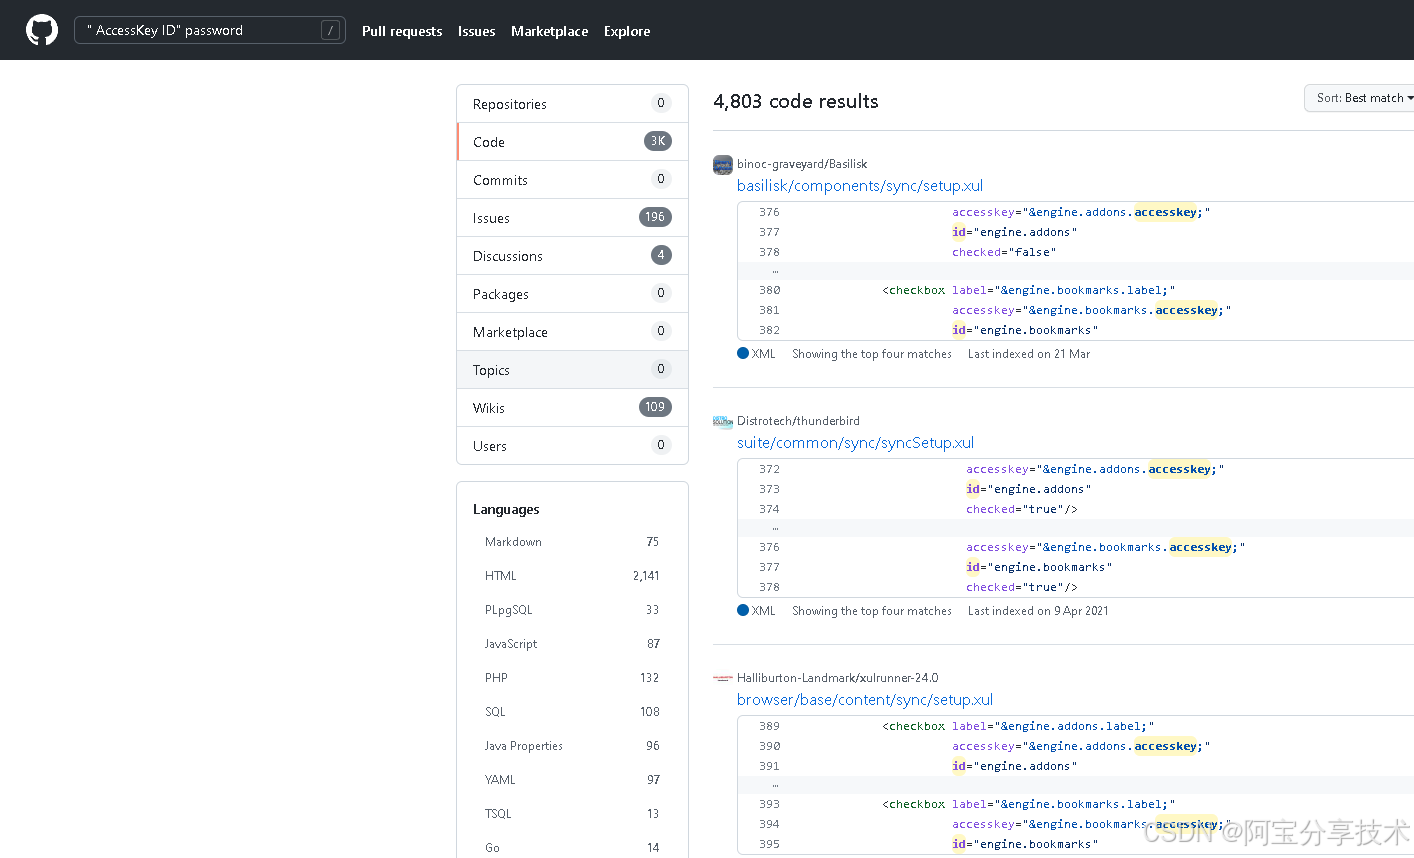Click the binoc-graveyard repository avatar
This screenshot has height=858, width=1414.
pyautogui.click(x=723, y=165)
